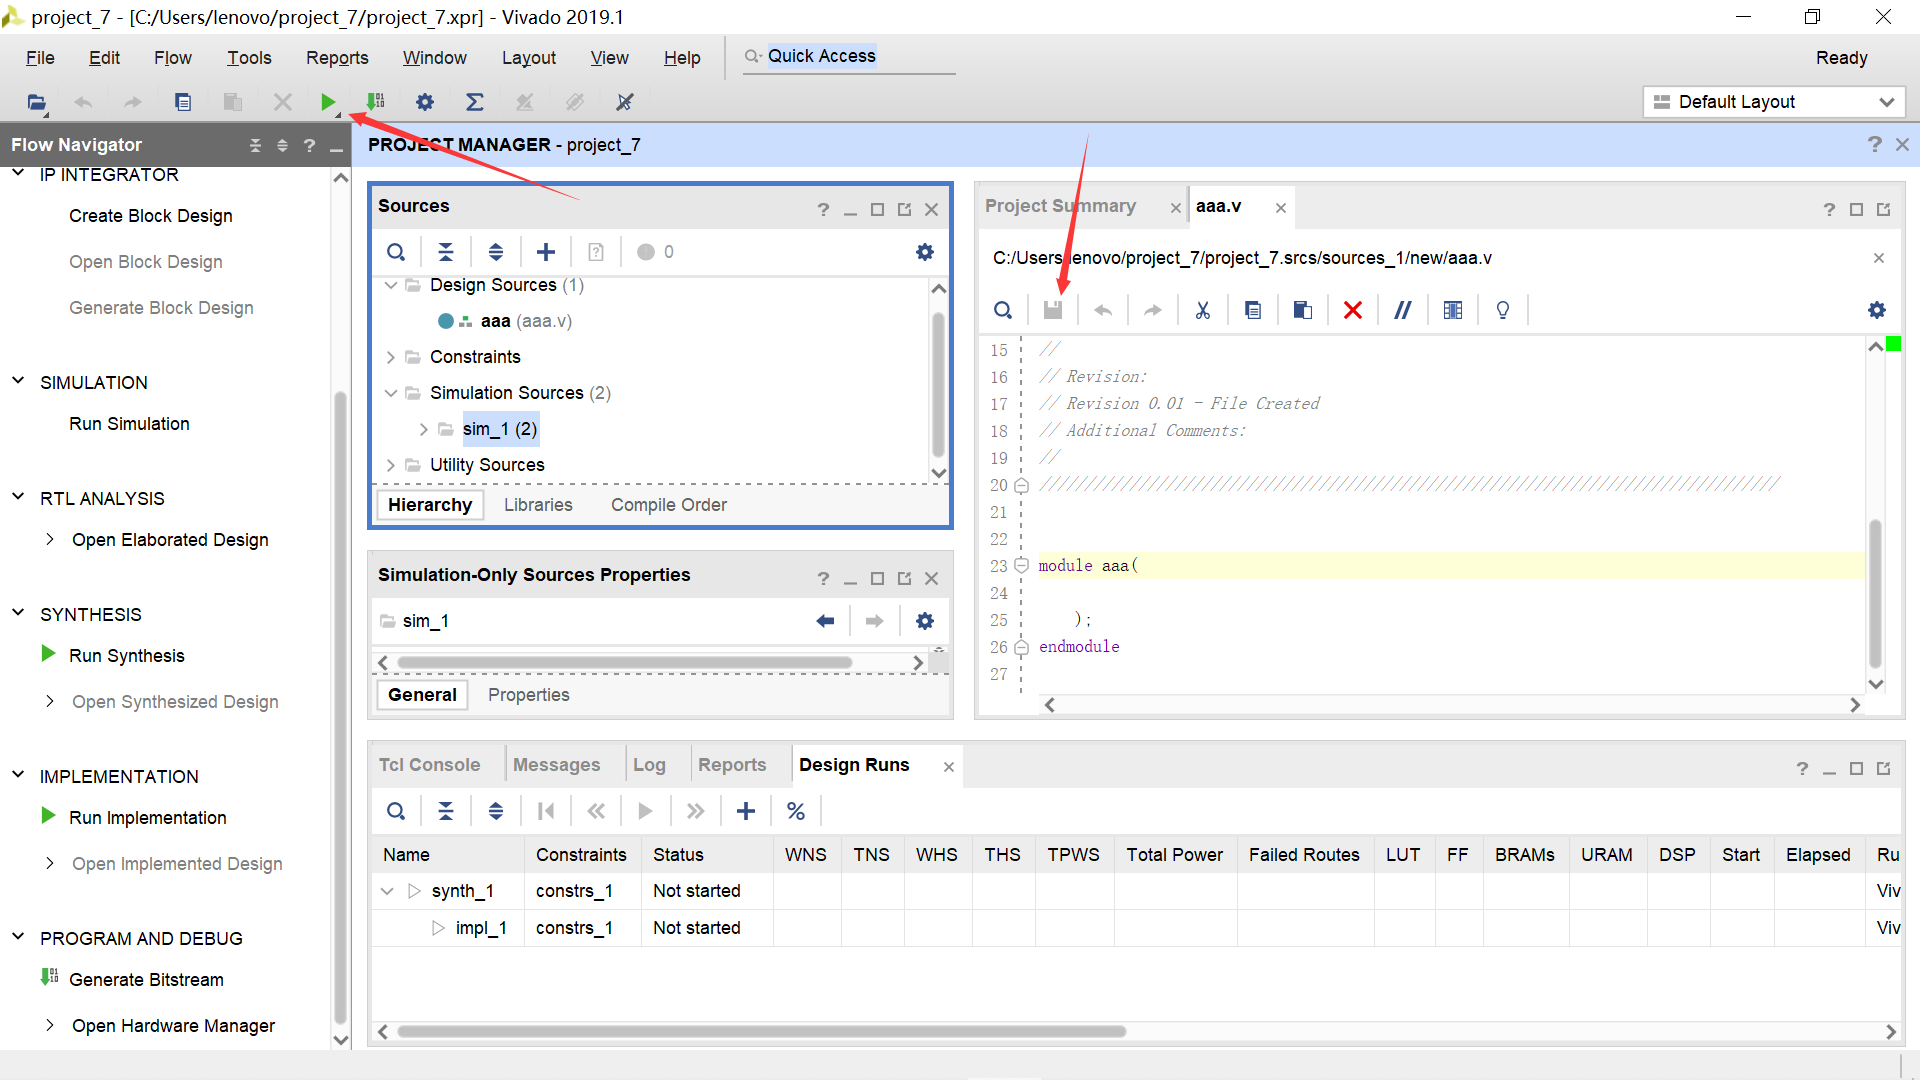Click Generate Bitstream icon in main toolbar
The height and width of the screenshot is (1080, 1920).
coord(376,102)
